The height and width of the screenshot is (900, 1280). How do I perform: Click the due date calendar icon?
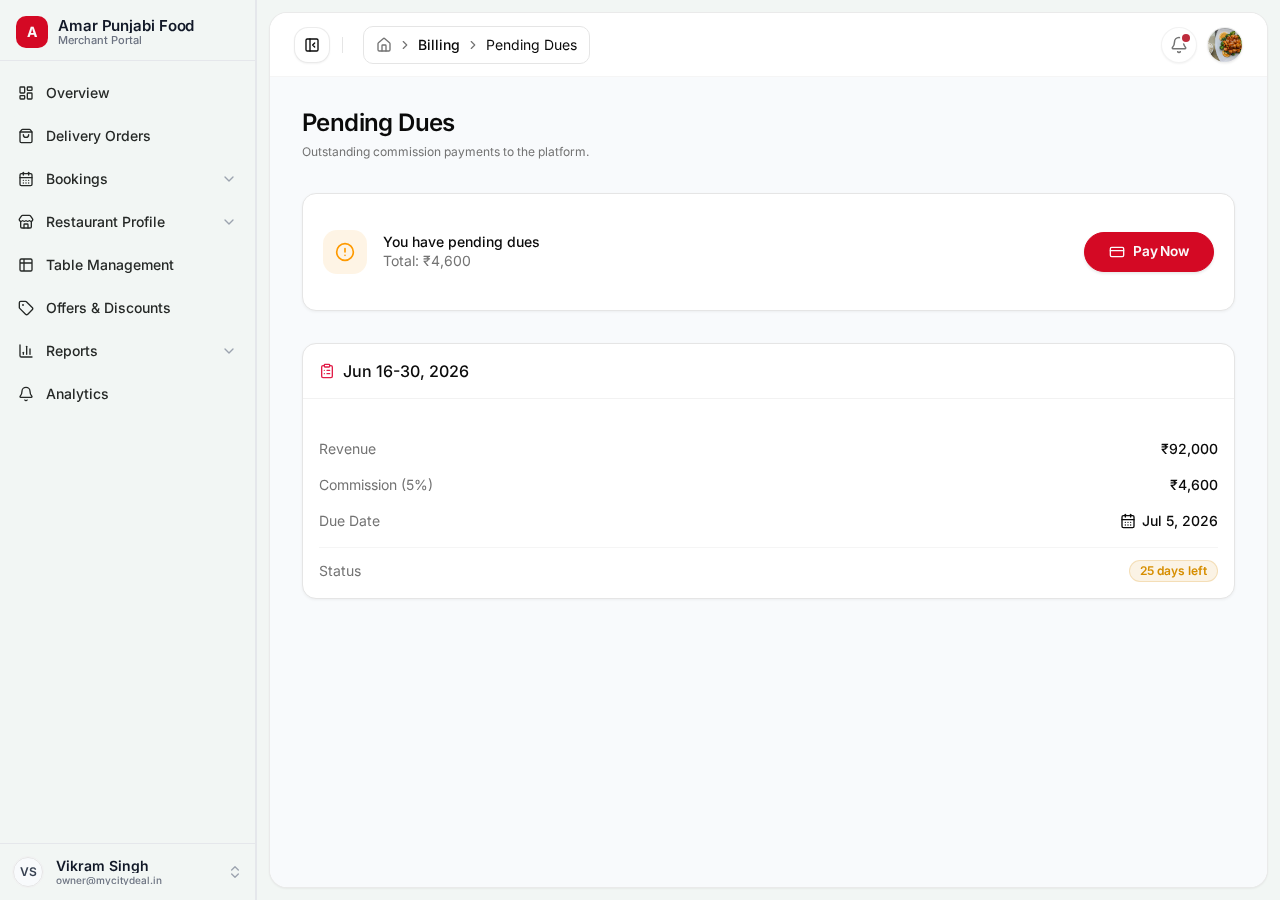(1128, 521)
